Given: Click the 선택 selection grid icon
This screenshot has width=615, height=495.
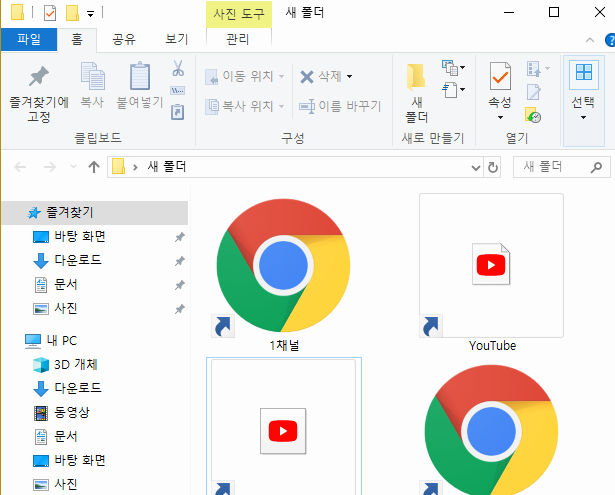Looking at the screenshot, I should pos(584,73).
